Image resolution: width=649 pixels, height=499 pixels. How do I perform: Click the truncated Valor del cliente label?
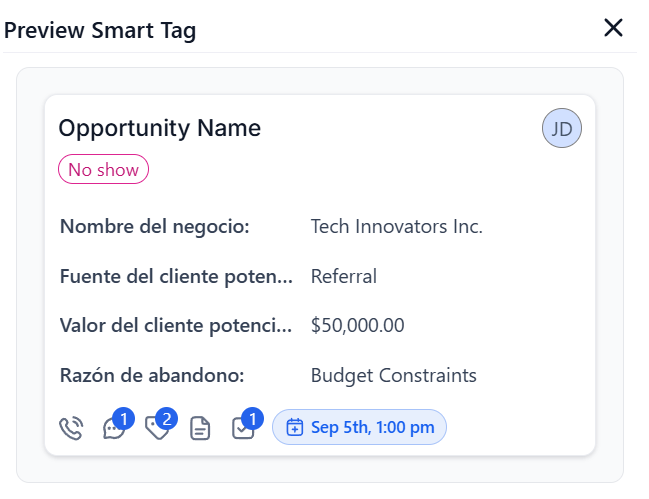[x=175, y=326]
